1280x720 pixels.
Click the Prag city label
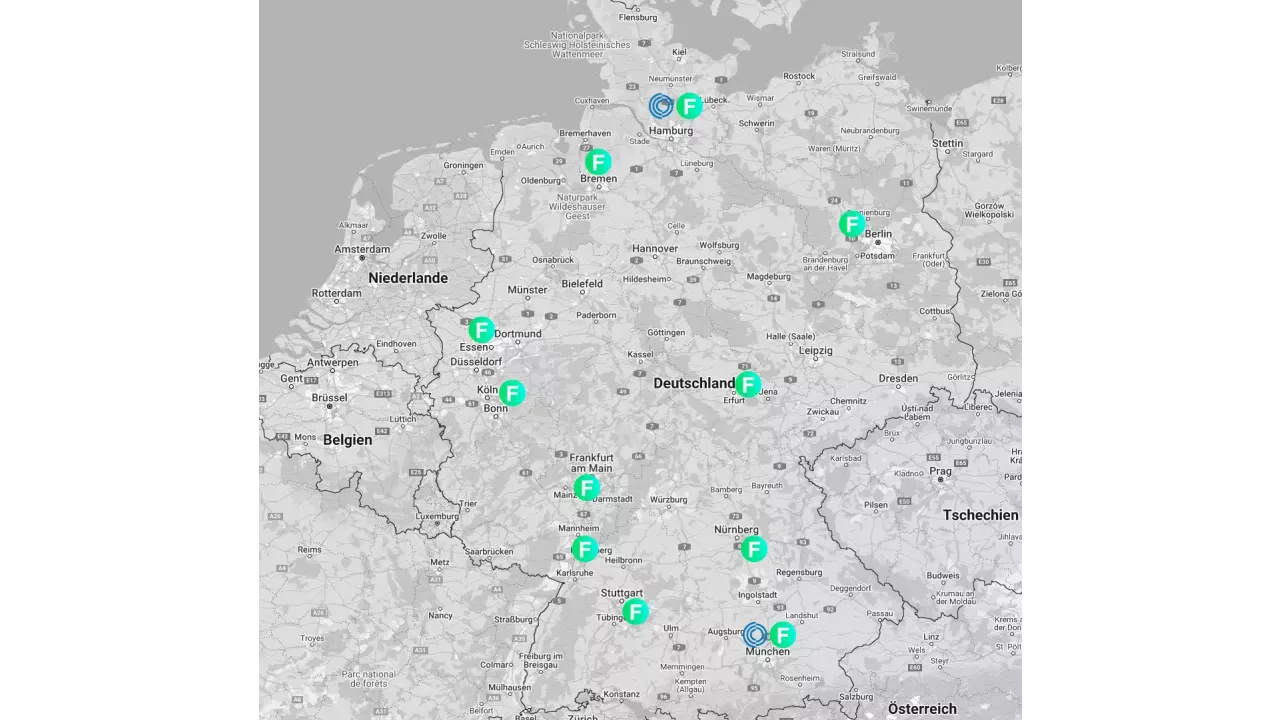[x=940, y=471]
